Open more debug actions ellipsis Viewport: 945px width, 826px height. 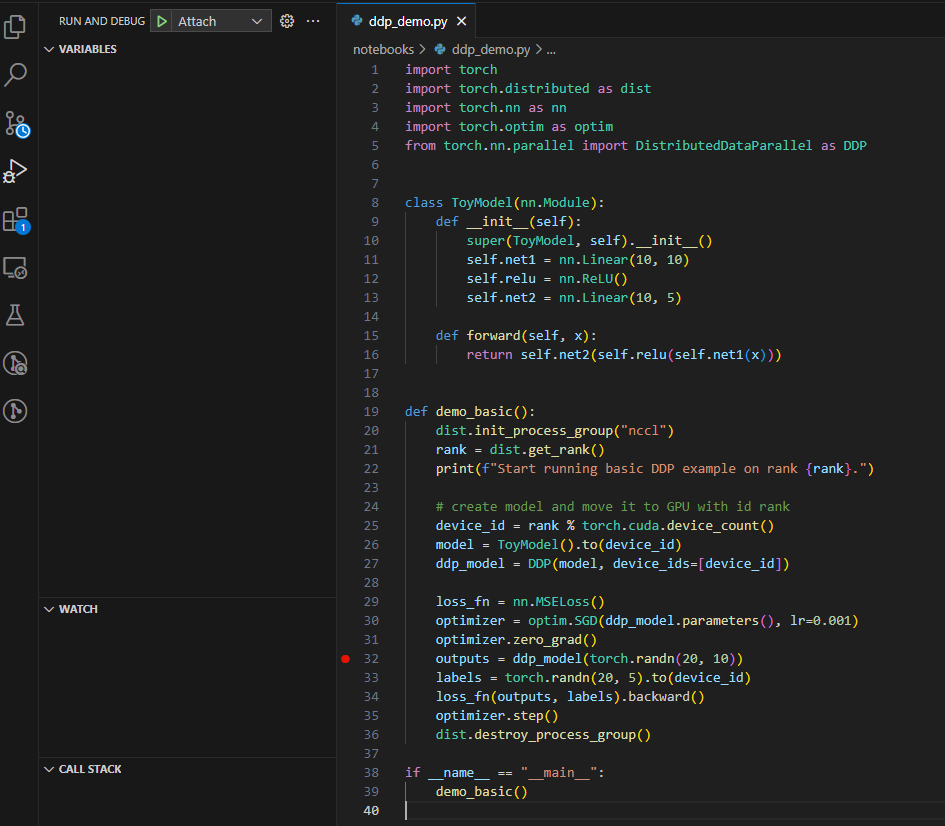point(313,20)
